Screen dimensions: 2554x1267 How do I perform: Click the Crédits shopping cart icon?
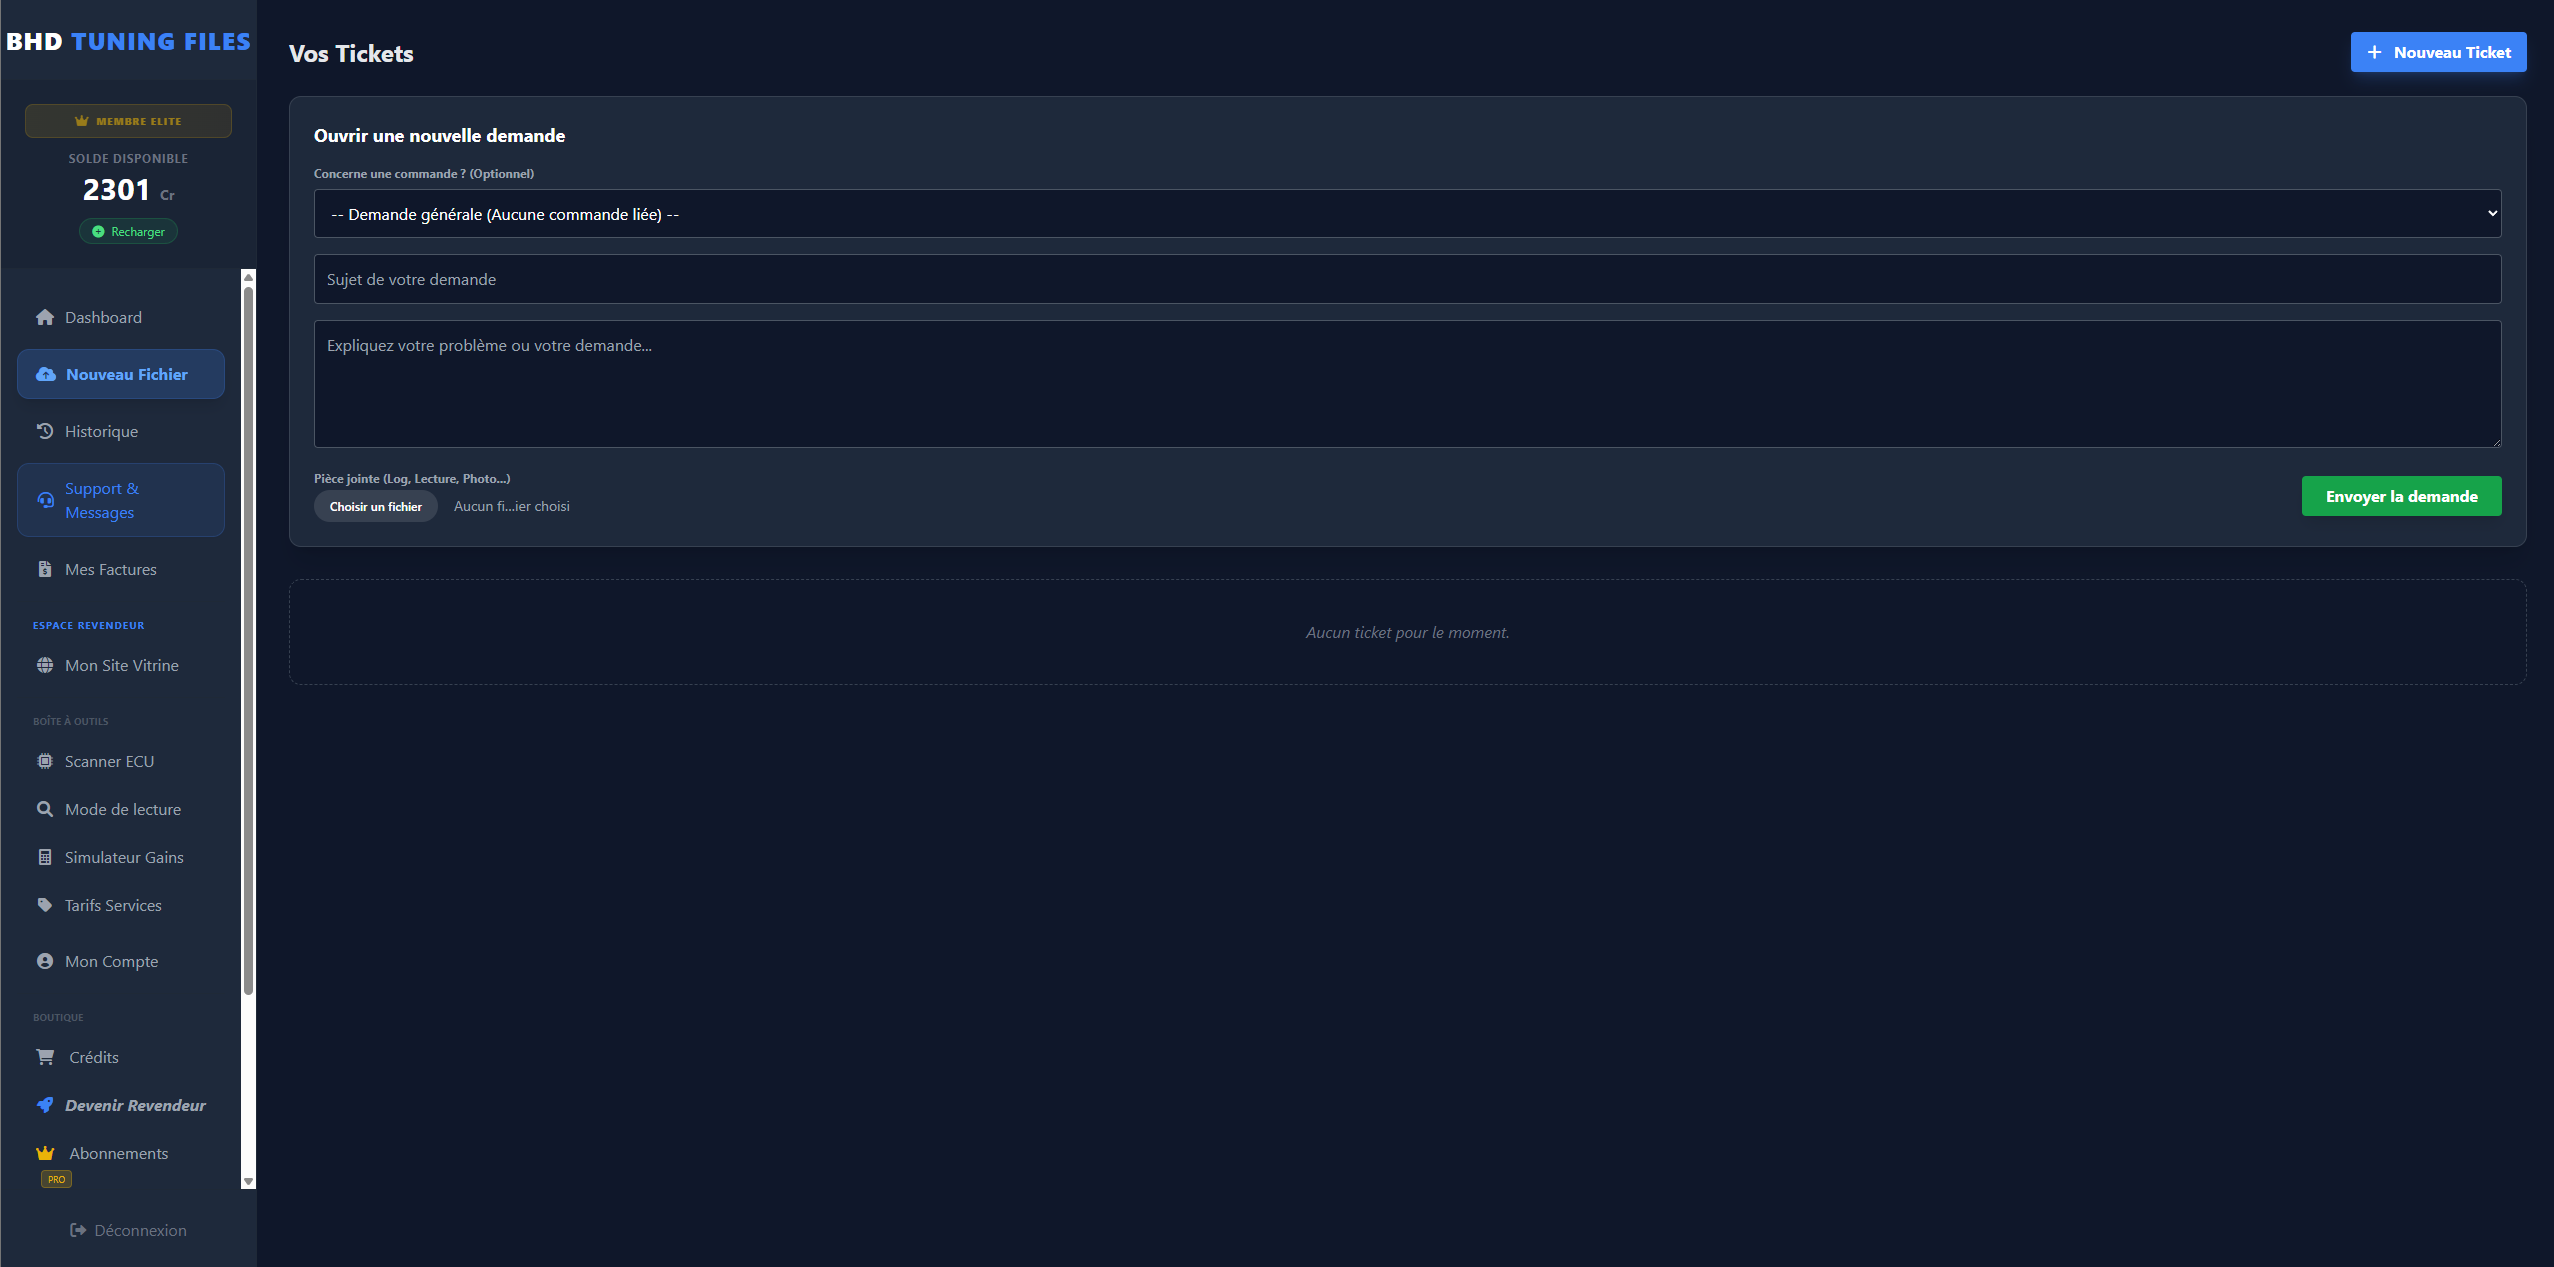46,1057
